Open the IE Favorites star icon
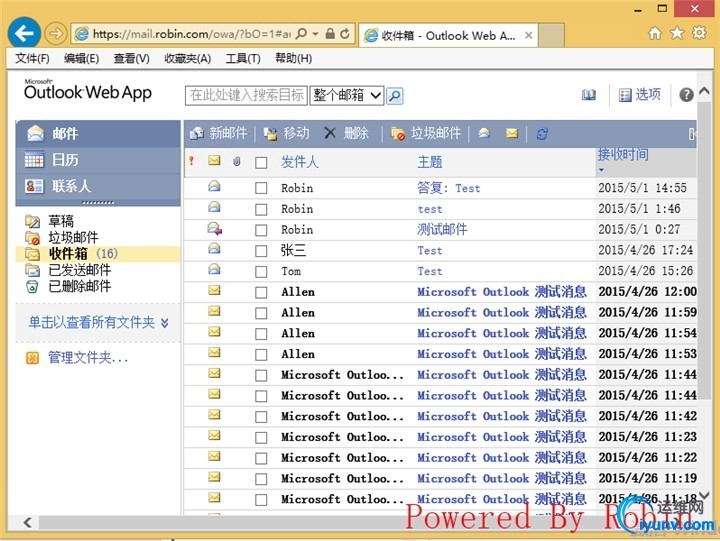The width and height of the screenshot is (720, 541). pos(677,33)
